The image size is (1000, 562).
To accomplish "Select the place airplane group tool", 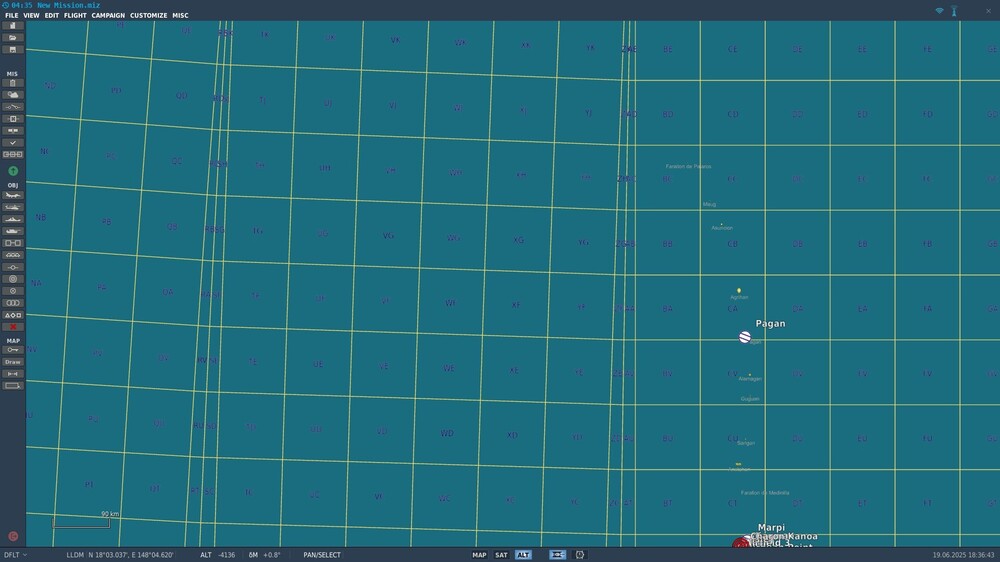I will tap(13, 195).
